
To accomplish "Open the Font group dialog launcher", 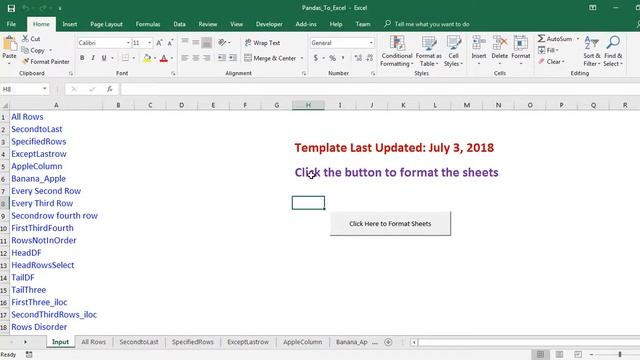I will coord(173,73).
